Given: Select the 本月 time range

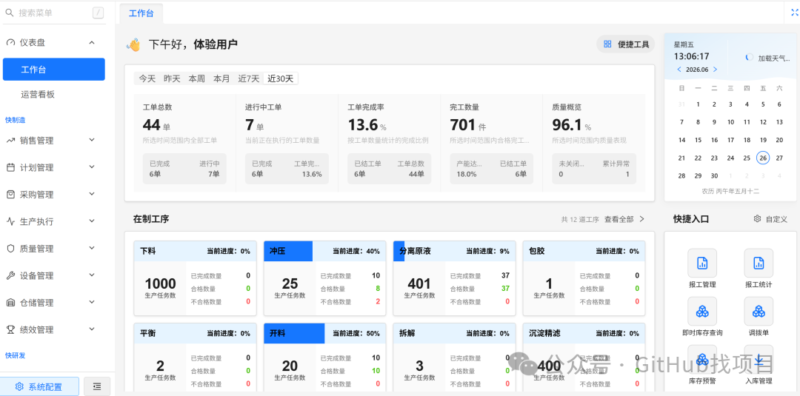Looking at the screenshot, I should coord(221,79).
